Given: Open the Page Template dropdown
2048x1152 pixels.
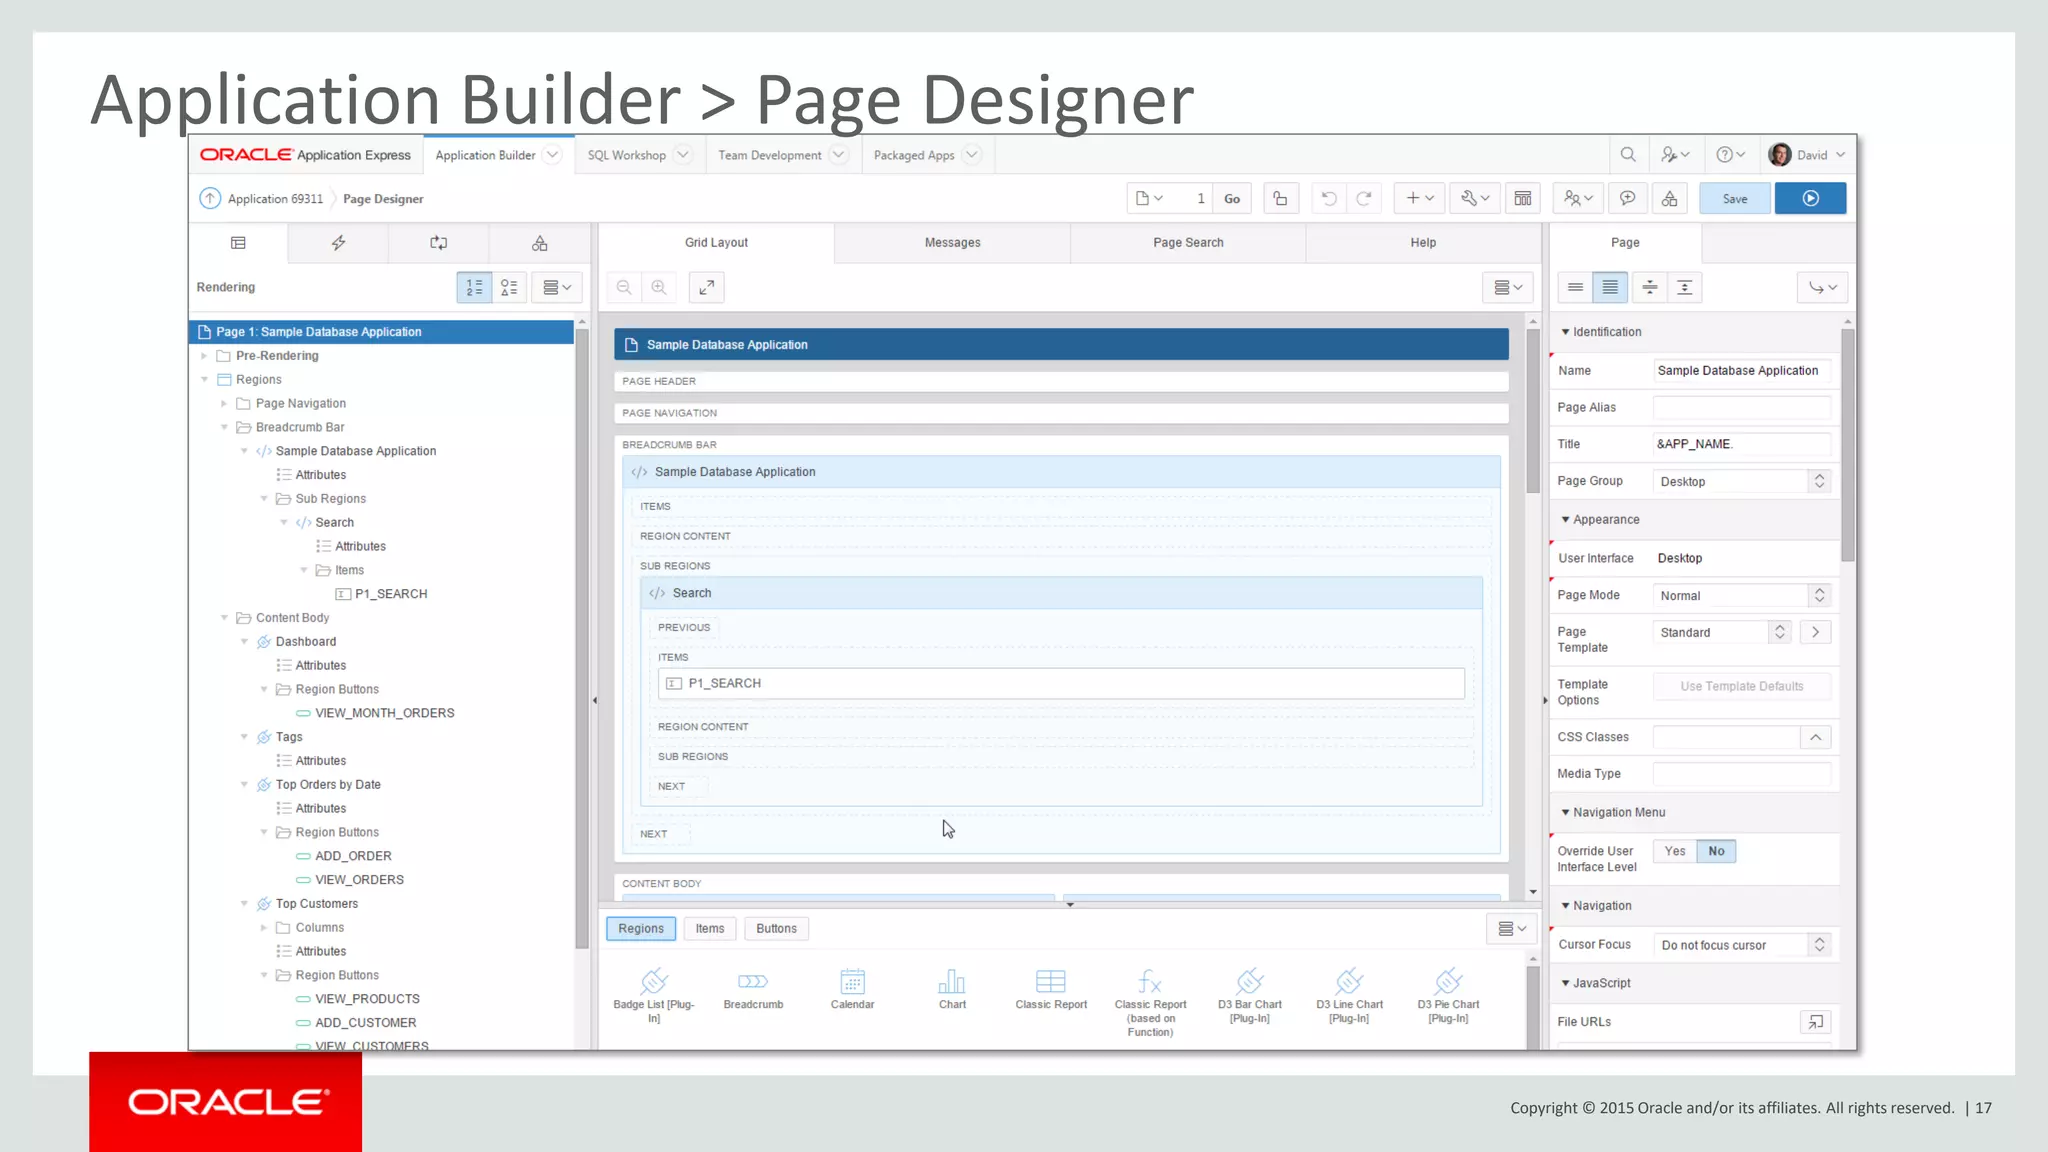Looking at the screenshot, I should [x=1722, y=632].
